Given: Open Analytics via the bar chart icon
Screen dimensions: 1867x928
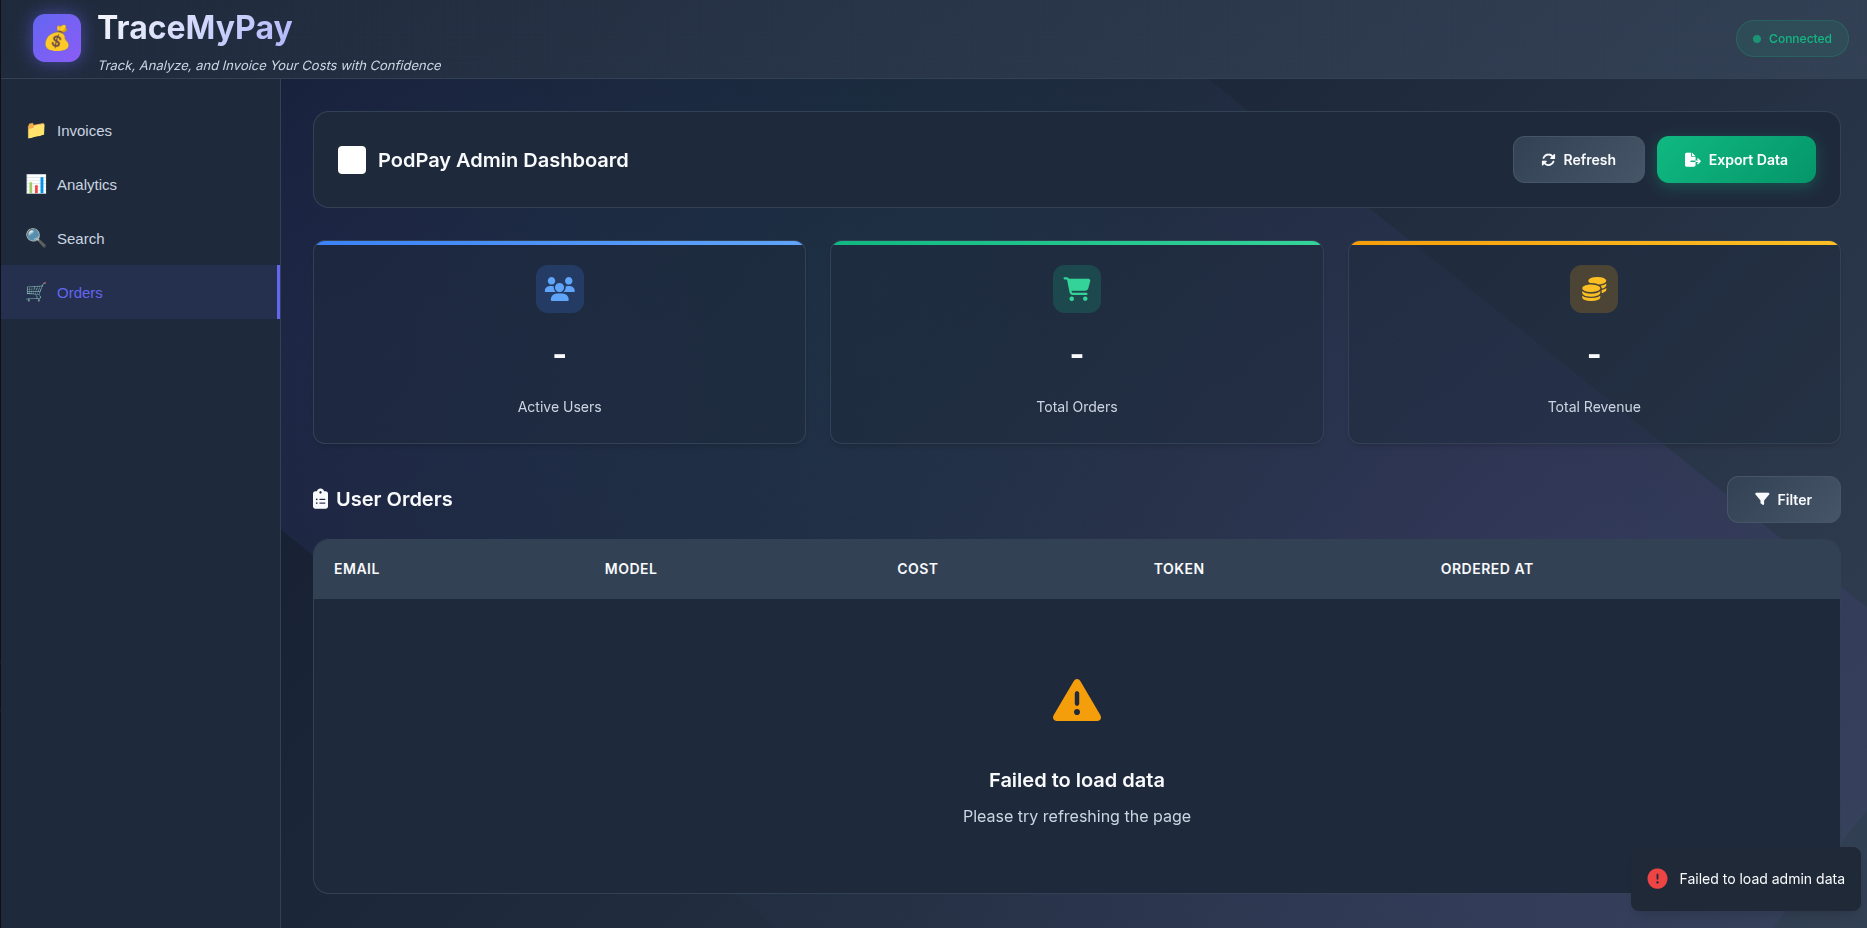Looking at the screenshot, I should pyautogui.click(x=35, y=184).
